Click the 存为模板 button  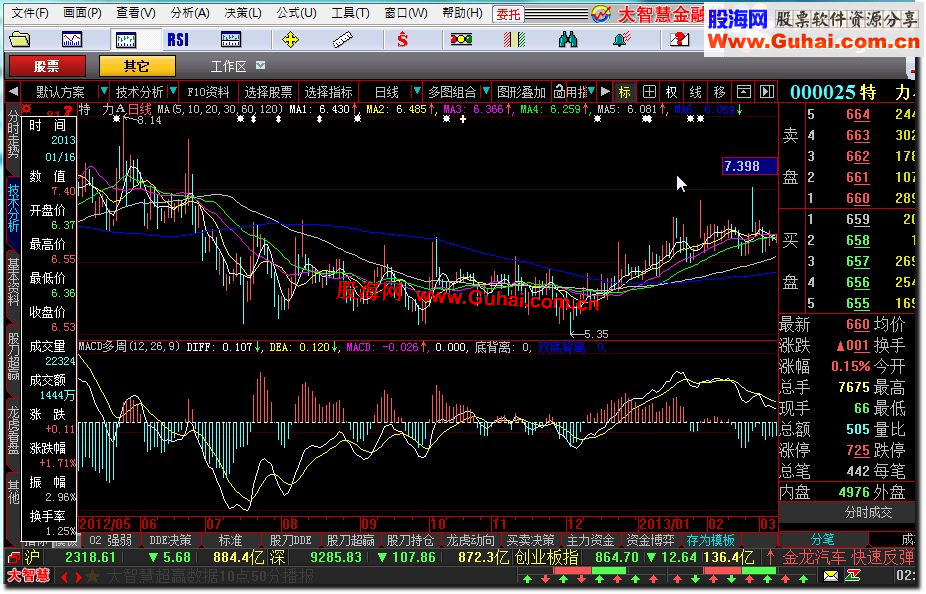tap(710, 540)
